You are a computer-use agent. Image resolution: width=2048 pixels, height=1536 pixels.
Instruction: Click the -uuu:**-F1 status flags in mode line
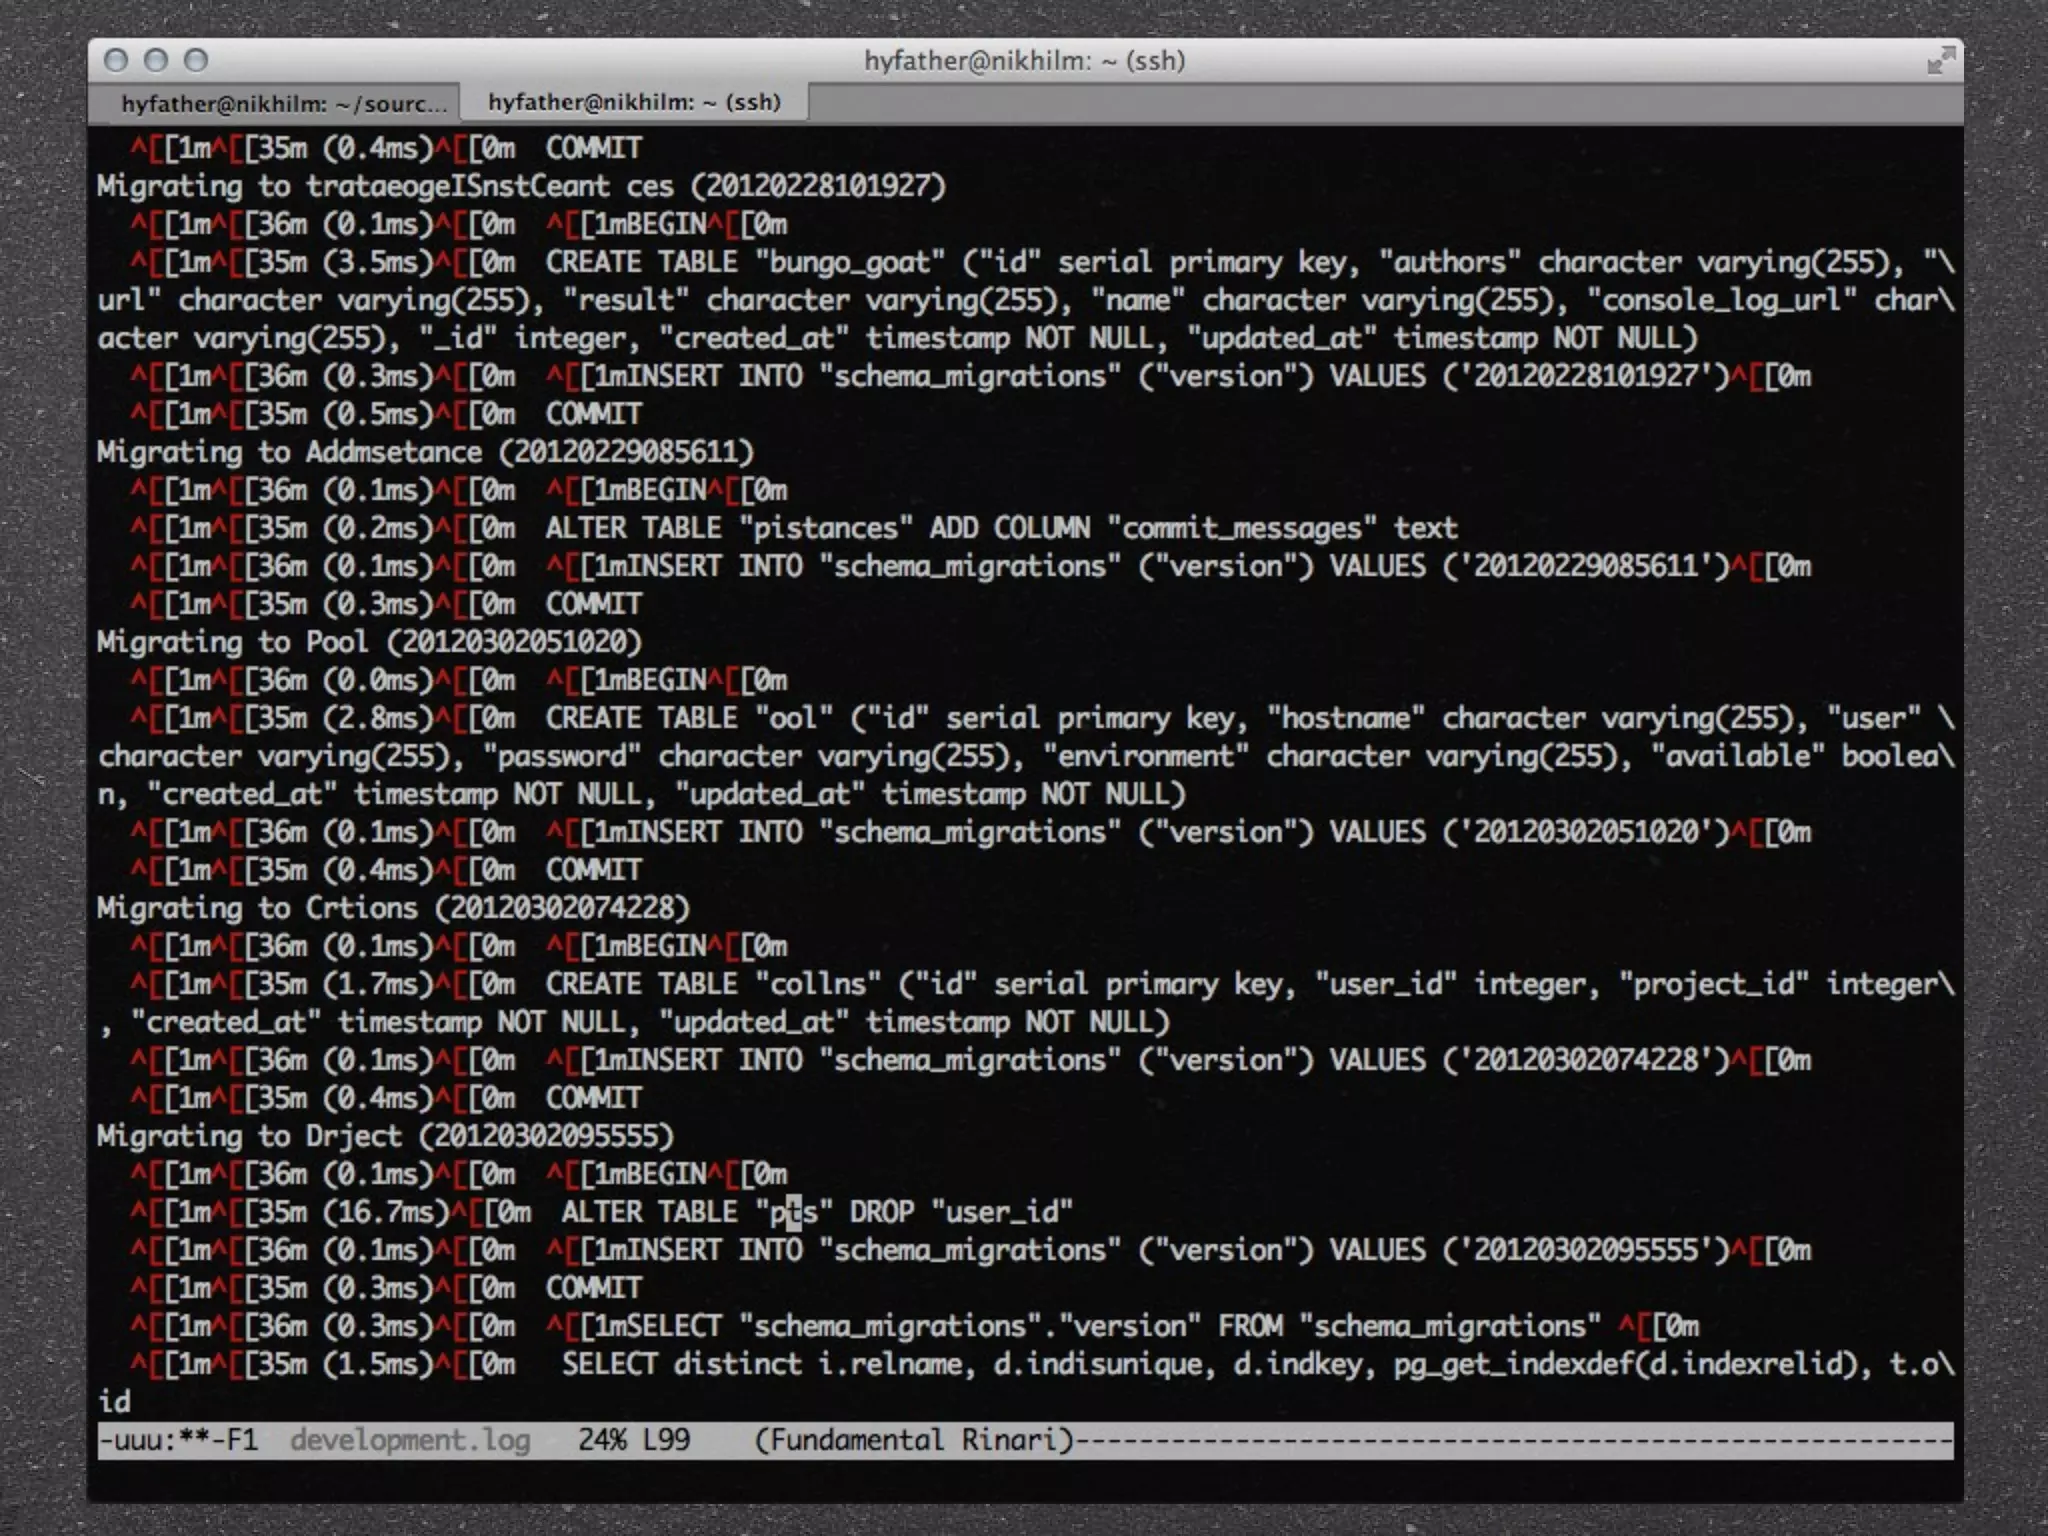pyautogui.click(x=178, y=1440)
